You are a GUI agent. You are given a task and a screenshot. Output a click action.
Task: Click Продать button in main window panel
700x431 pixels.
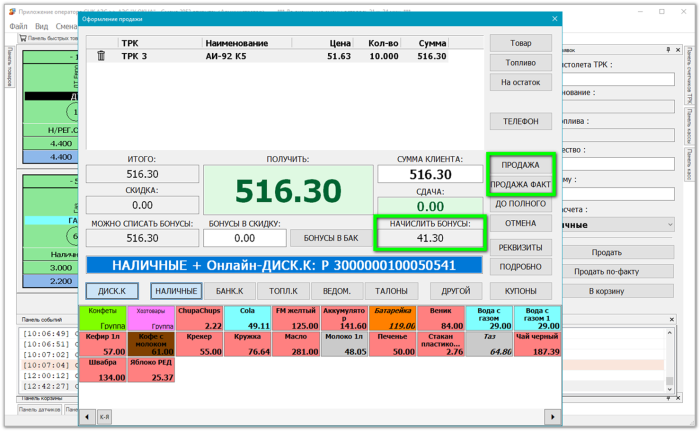618,252
